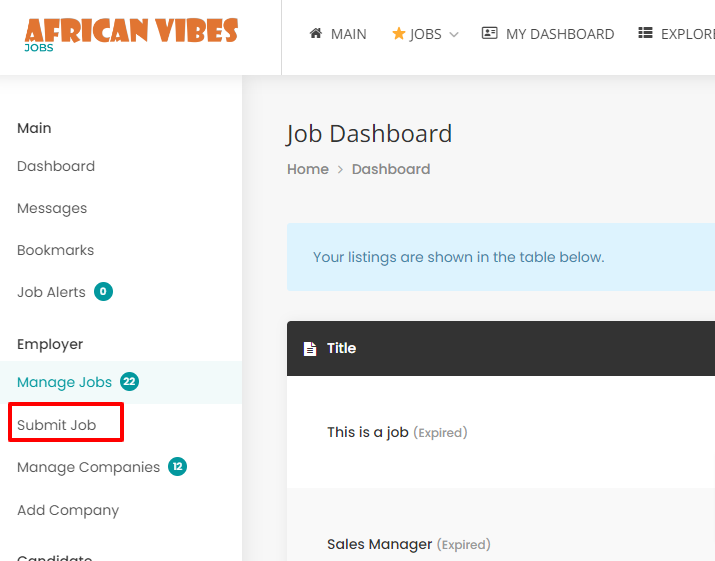The image size is (715, 561).
Task: Open Manage Companies in the sidebar
Action: [88, 467]
